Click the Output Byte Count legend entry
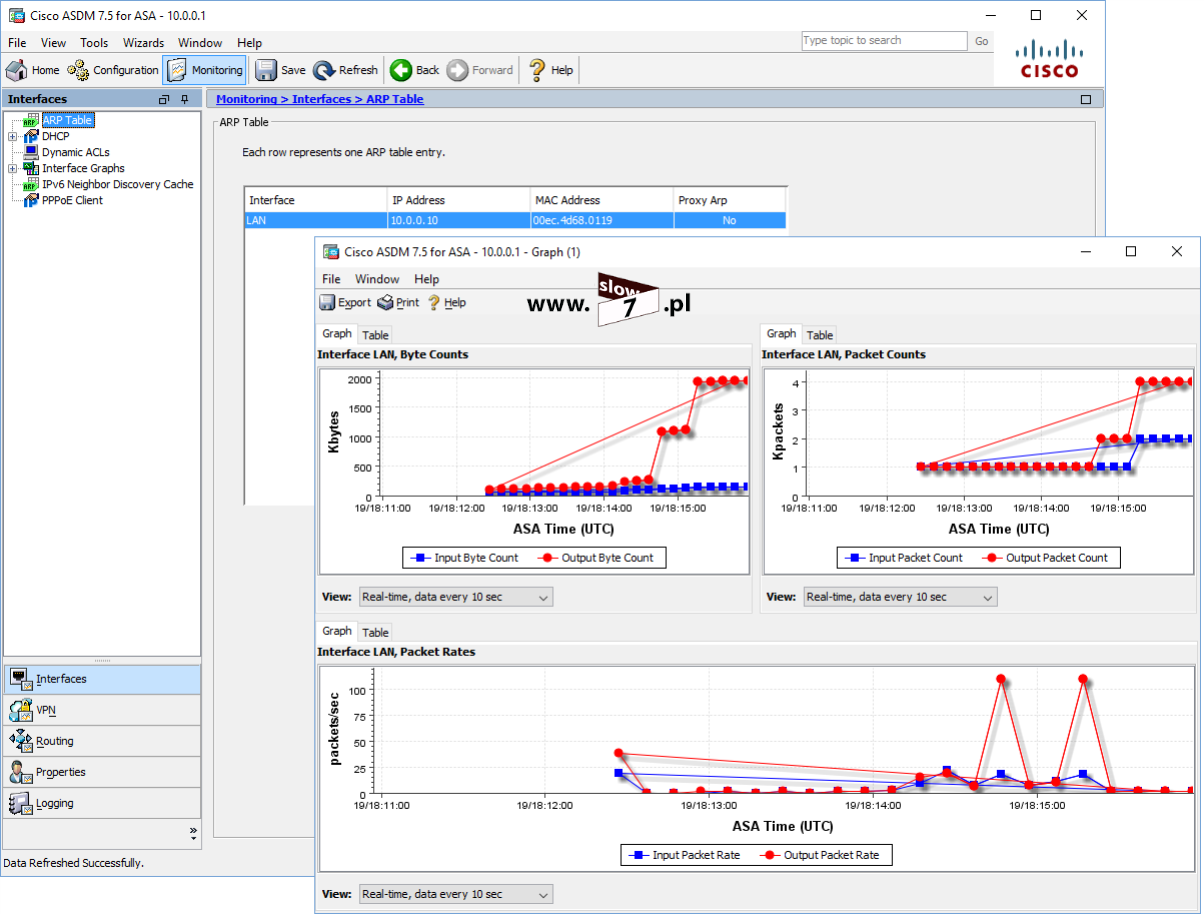1204x914 pixels. pos(598,558)
